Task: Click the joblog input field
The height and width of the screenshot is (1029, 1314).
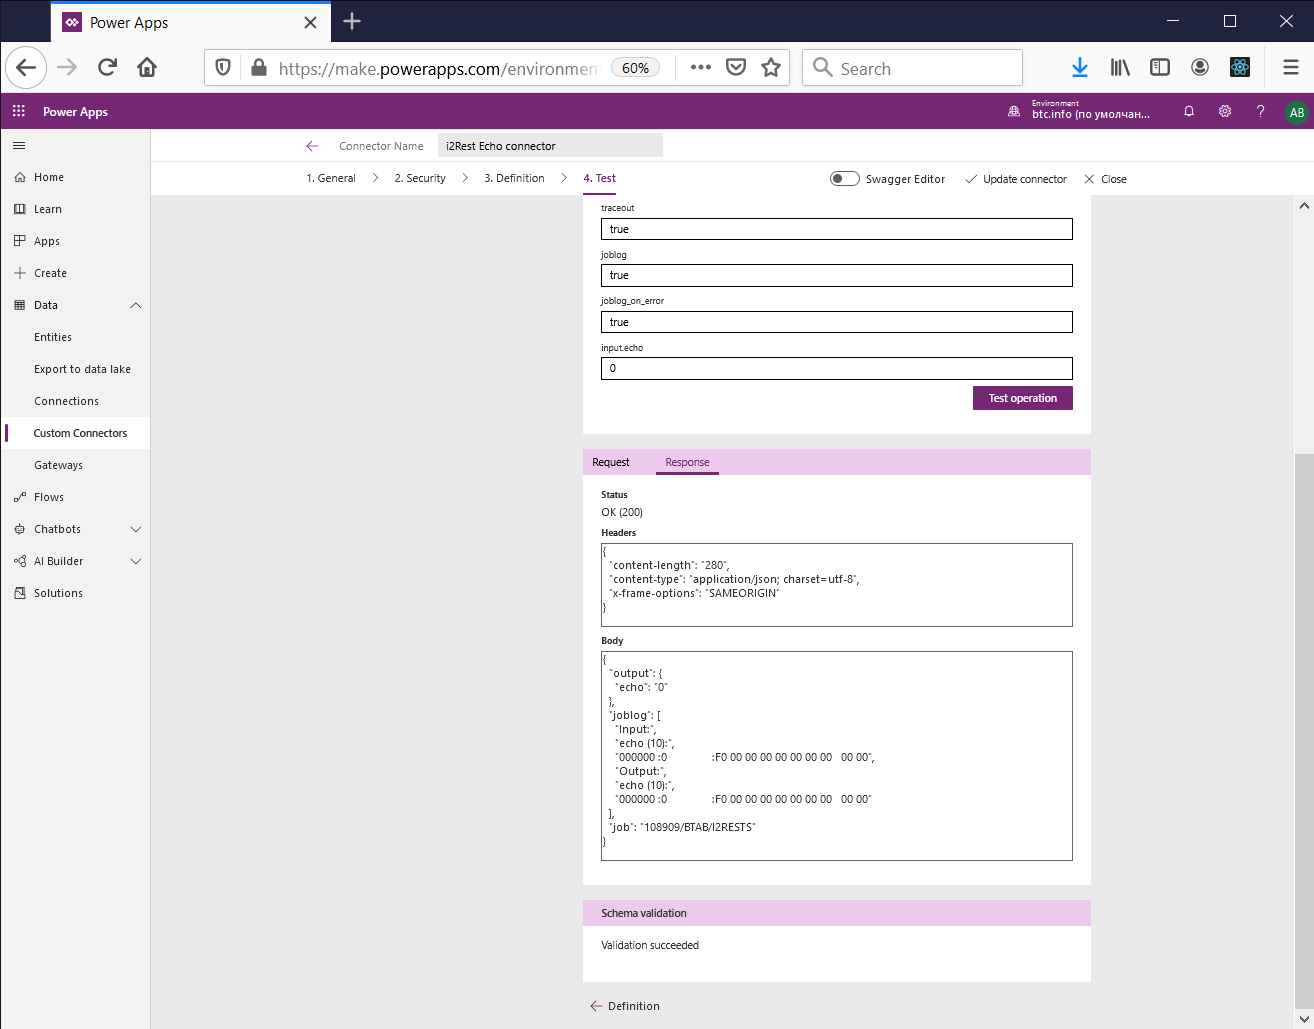Action: point(837,275)
